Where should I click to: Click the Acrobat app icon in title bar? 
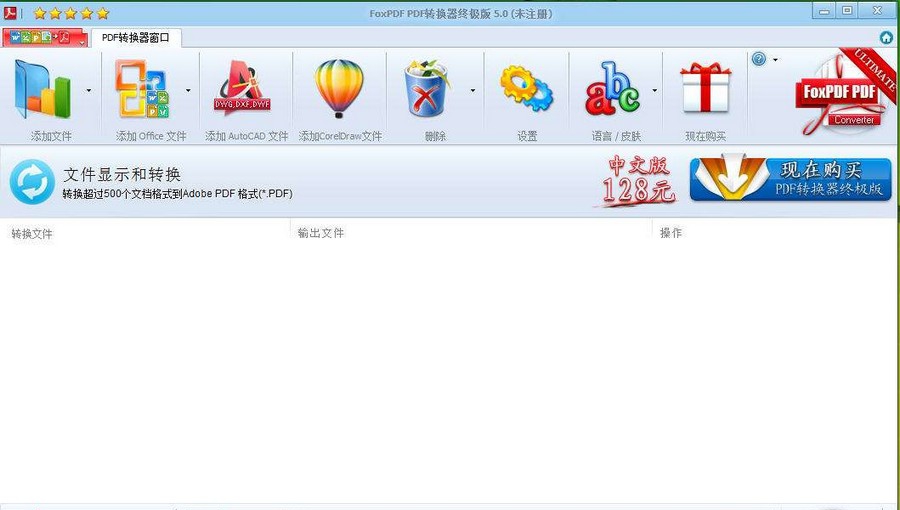tap(10, 13)
